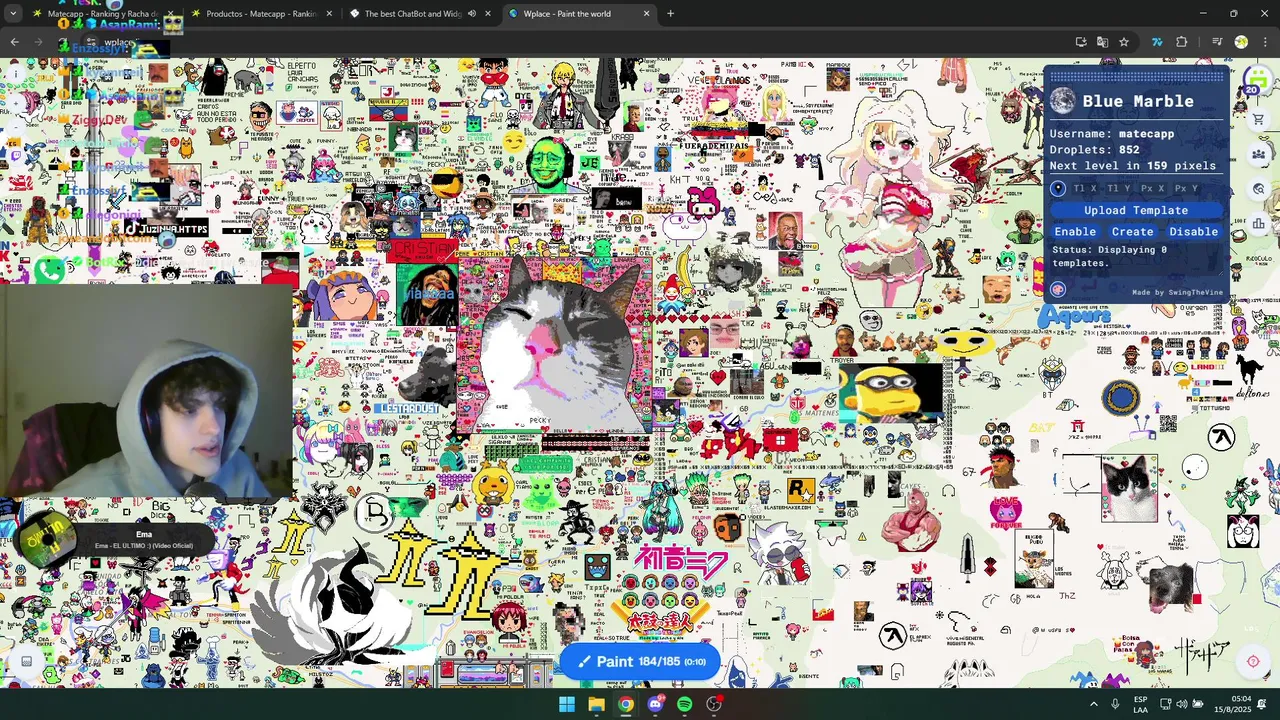Viewport: 1280px width, 720px height.
Task: Click the translate page icon
Action: coord(1102,42)
